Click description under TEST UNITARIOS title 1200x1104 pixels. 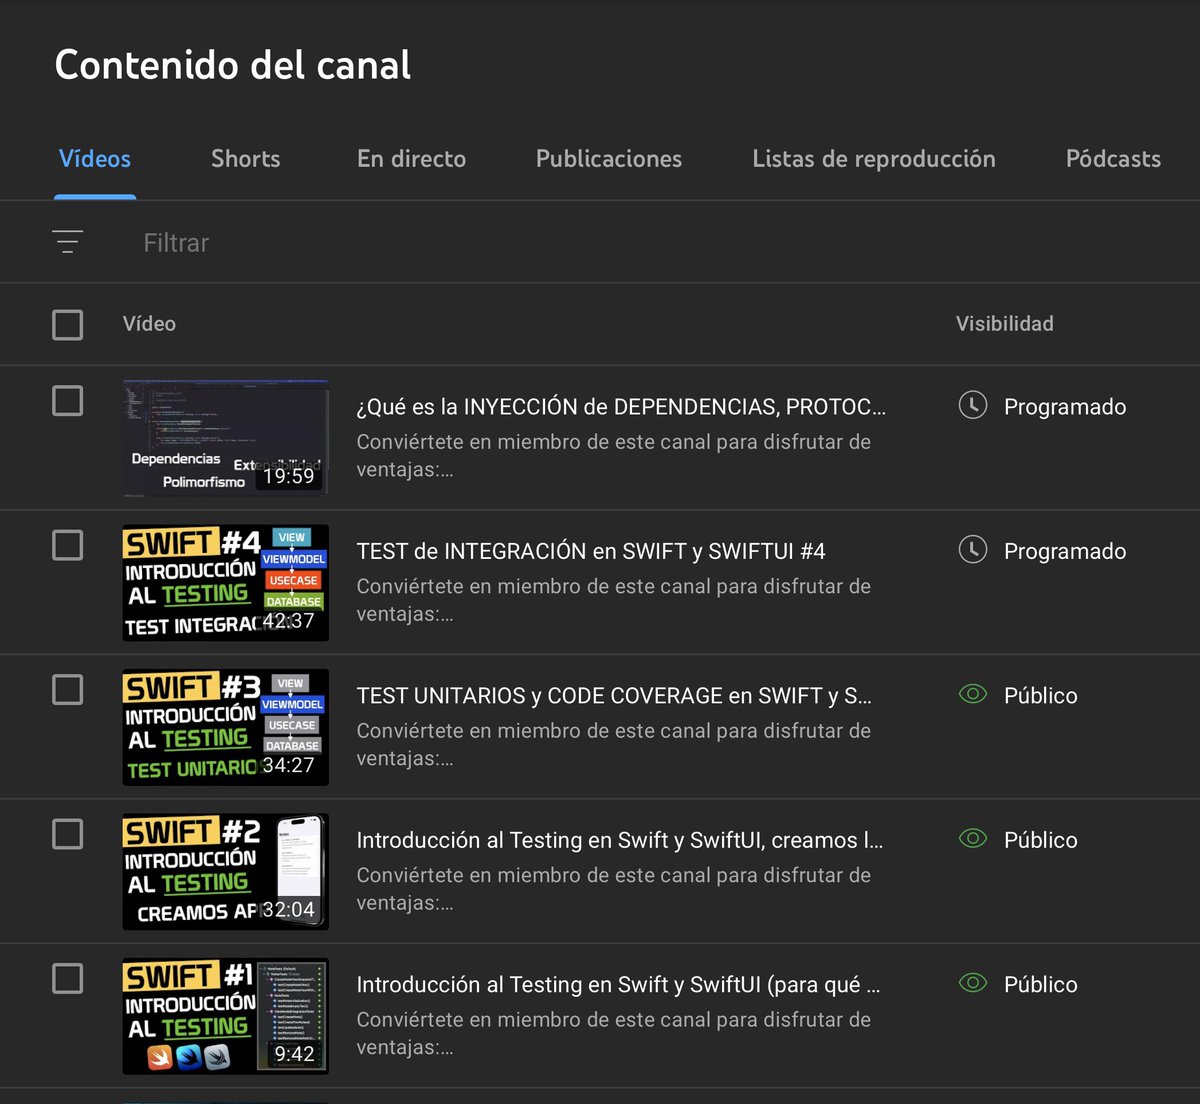614,744
